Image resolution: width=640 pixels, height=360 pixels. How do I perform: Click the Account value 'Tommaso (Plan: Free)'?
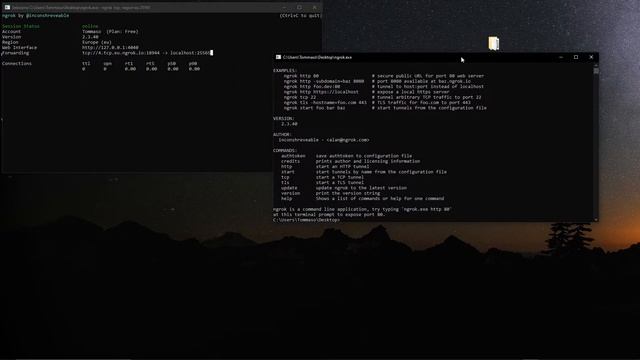[x=110, y=31]
